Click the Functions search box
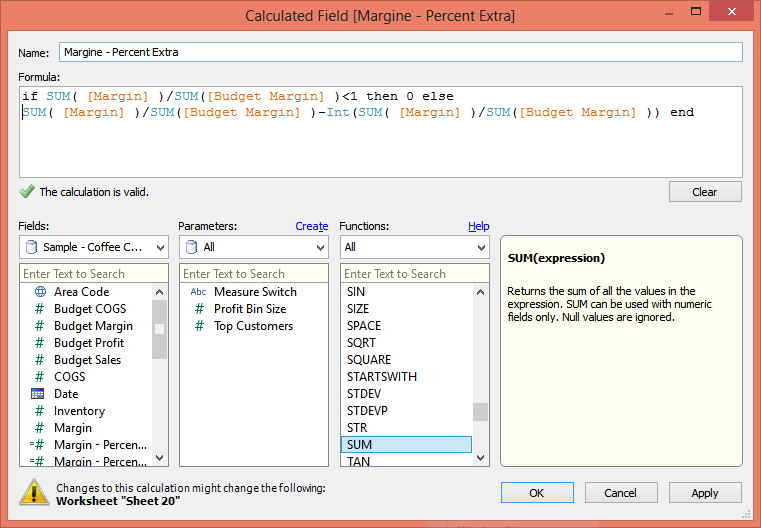Screen dimensions: 761x528 415,274
